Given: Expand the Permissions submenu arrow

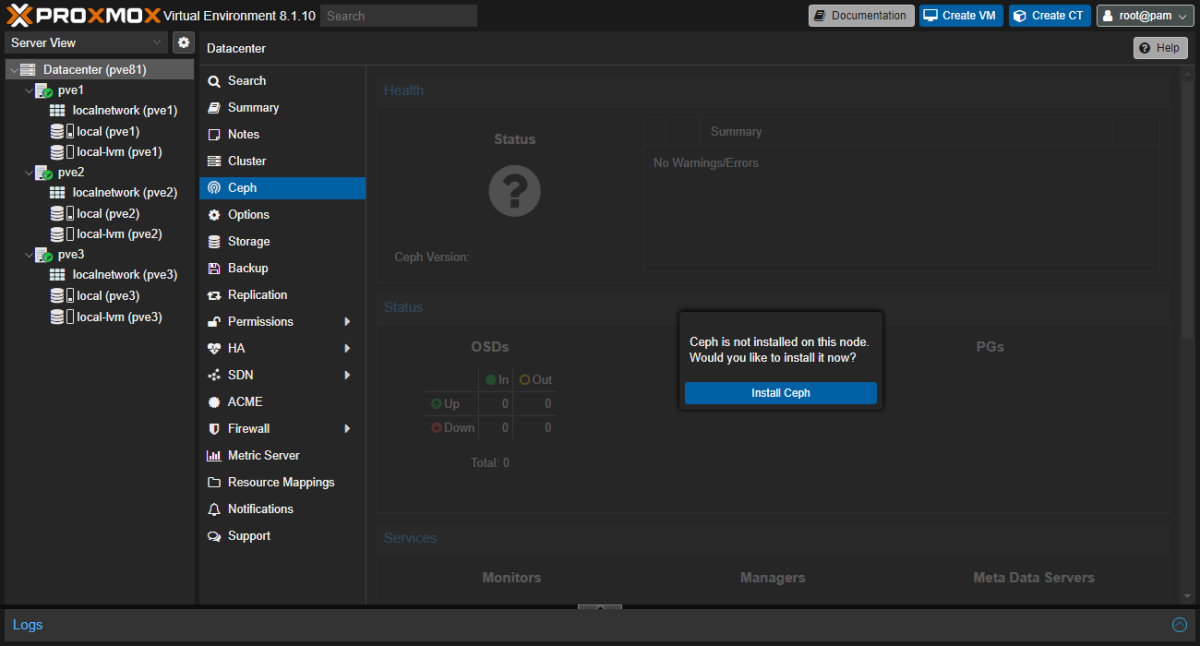Looking at the screenshot, I should 348,322.
